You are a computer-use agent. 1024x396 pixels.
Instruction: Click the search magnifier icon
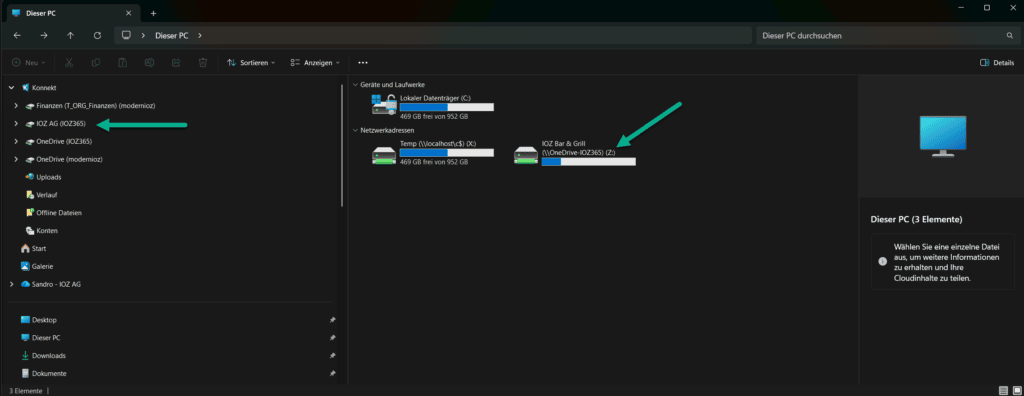(x=1009, y=36)
